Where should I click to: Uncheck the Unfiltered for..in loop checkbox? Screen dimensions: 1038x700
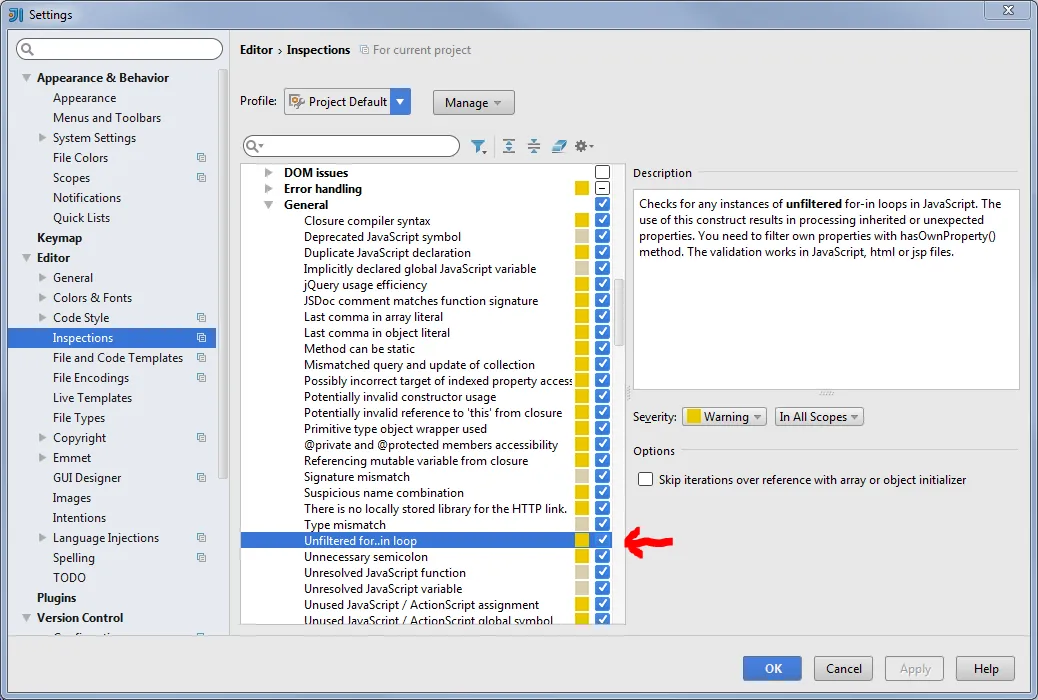coord(602,540)
